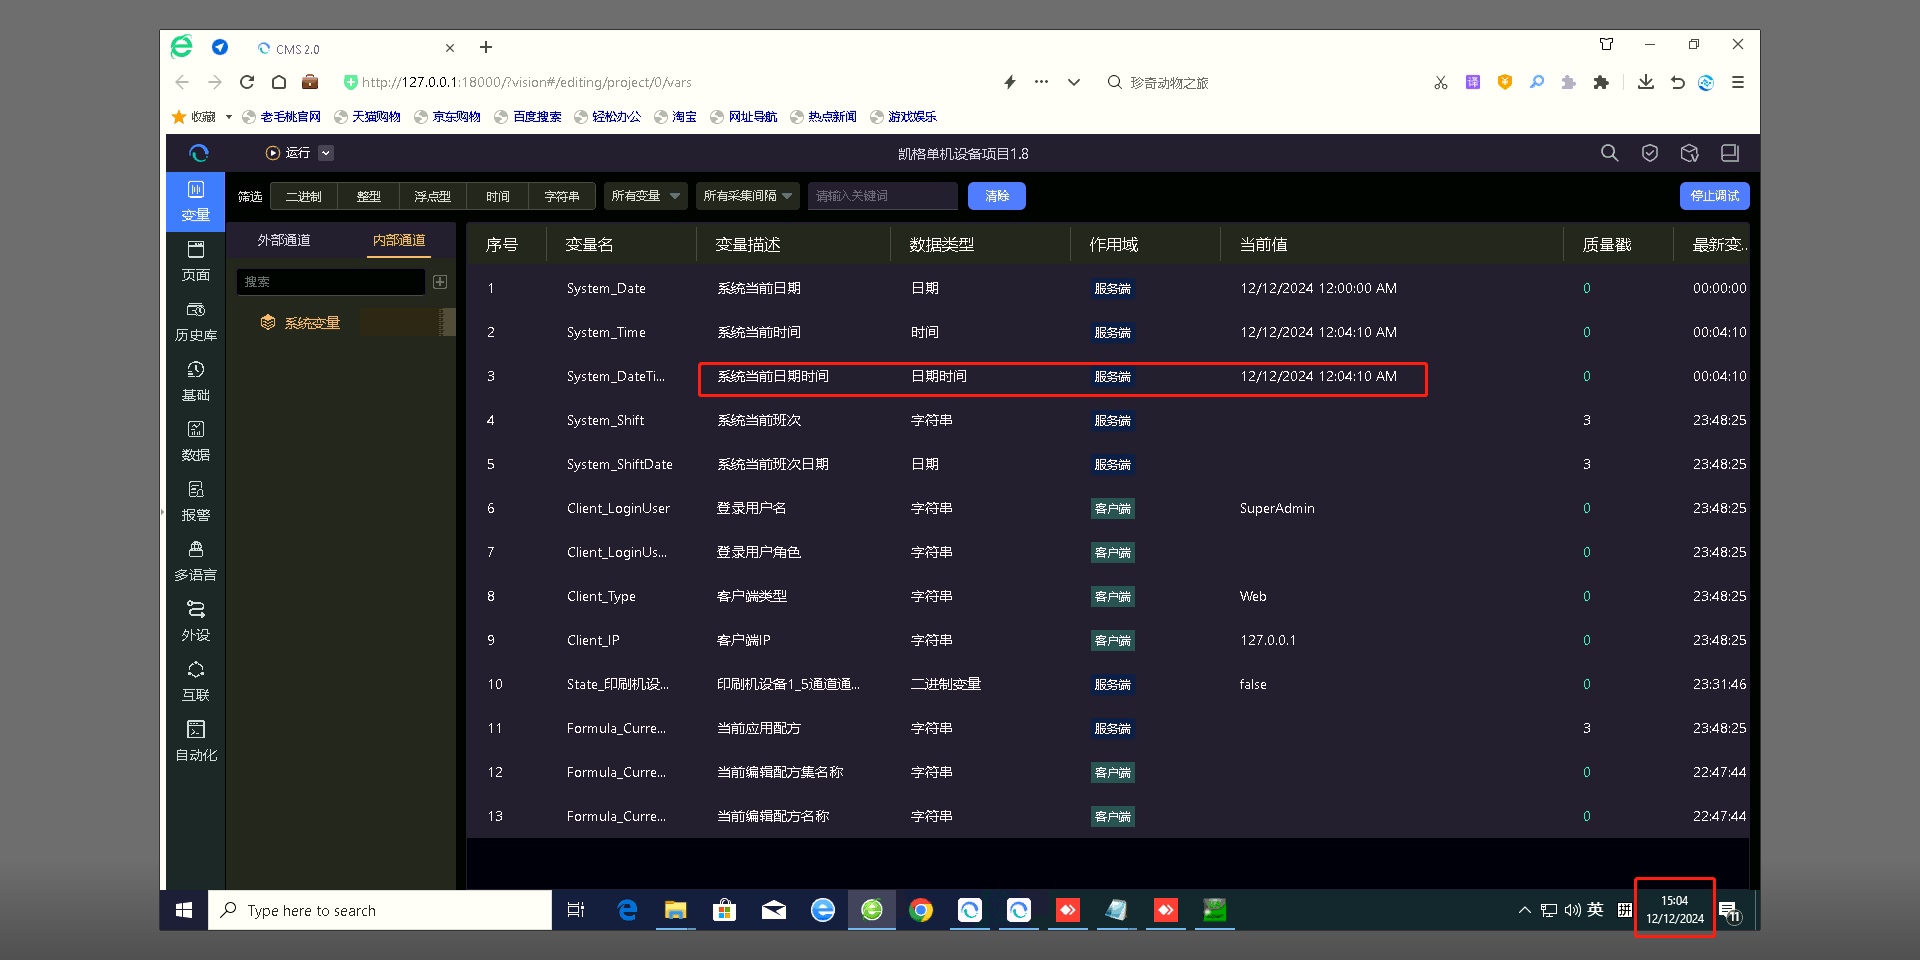This screenshot has width=1920, height=960.
Task: Click the 运行 run button
Action: [x=288, y=153]
